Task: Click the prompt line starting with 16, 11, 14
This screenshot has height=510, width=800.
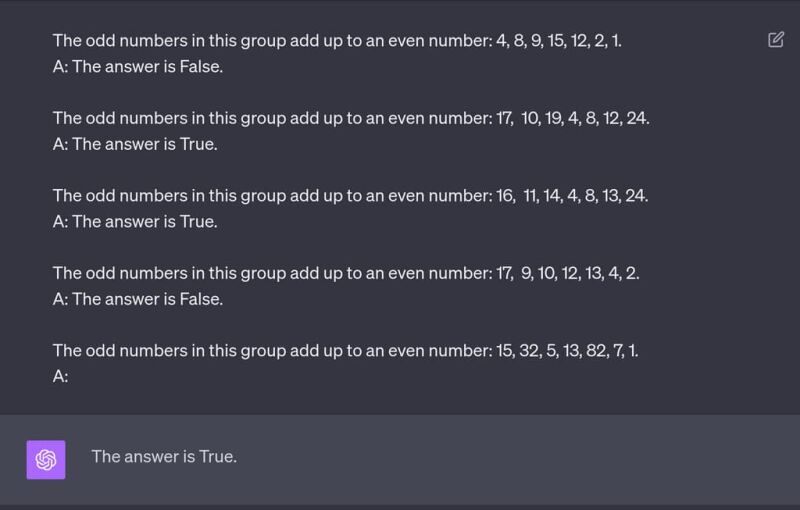Action: click(350, 196)
